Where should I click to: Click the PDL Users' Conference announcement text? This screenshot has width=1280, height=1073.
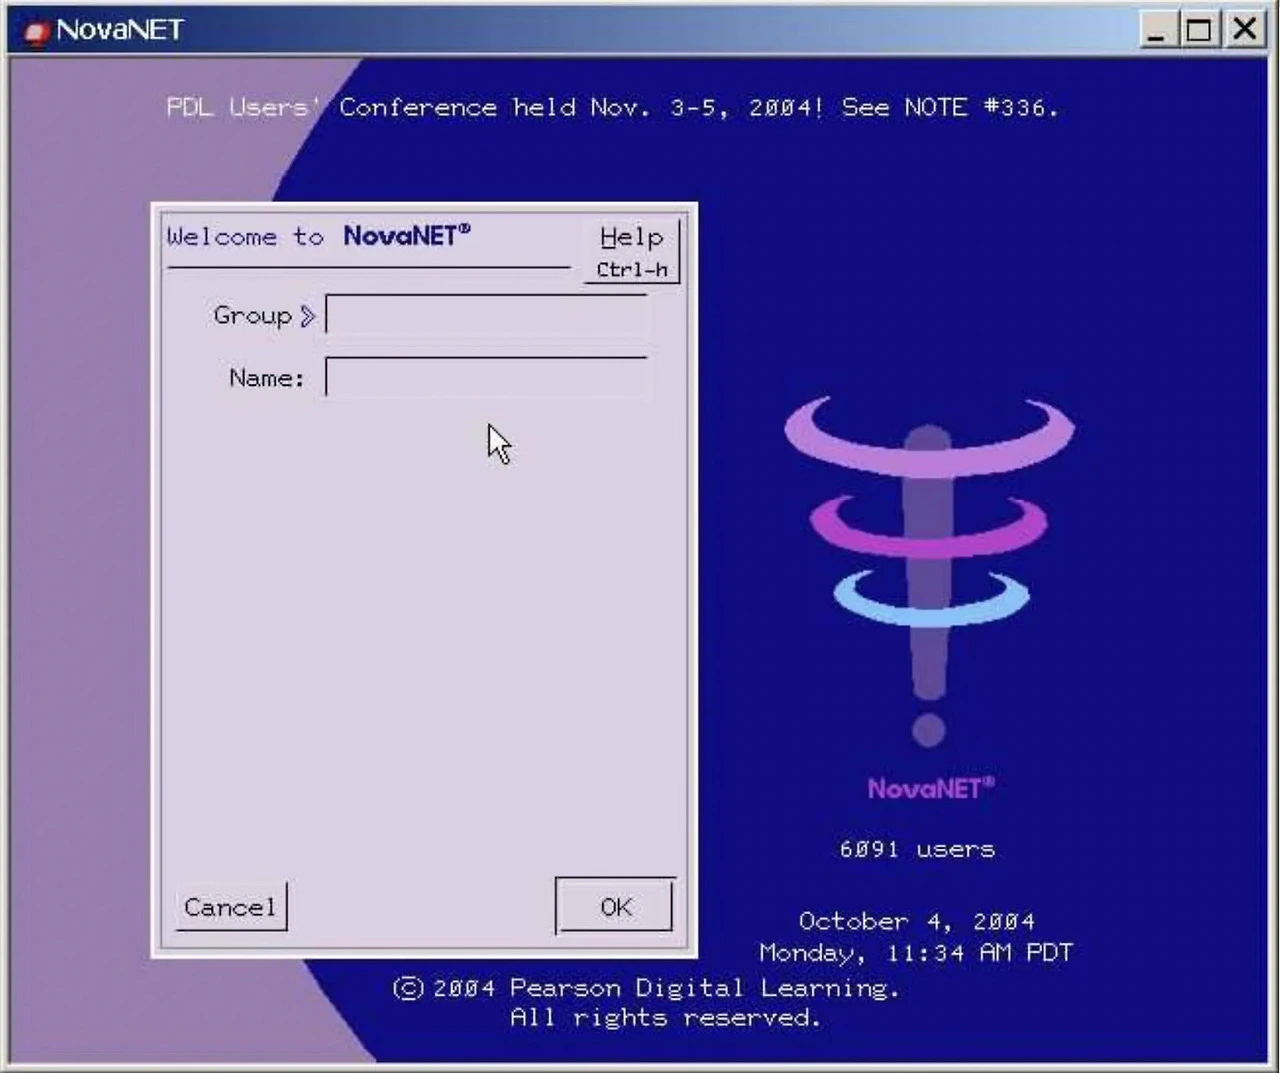click(x=612, y=107)
